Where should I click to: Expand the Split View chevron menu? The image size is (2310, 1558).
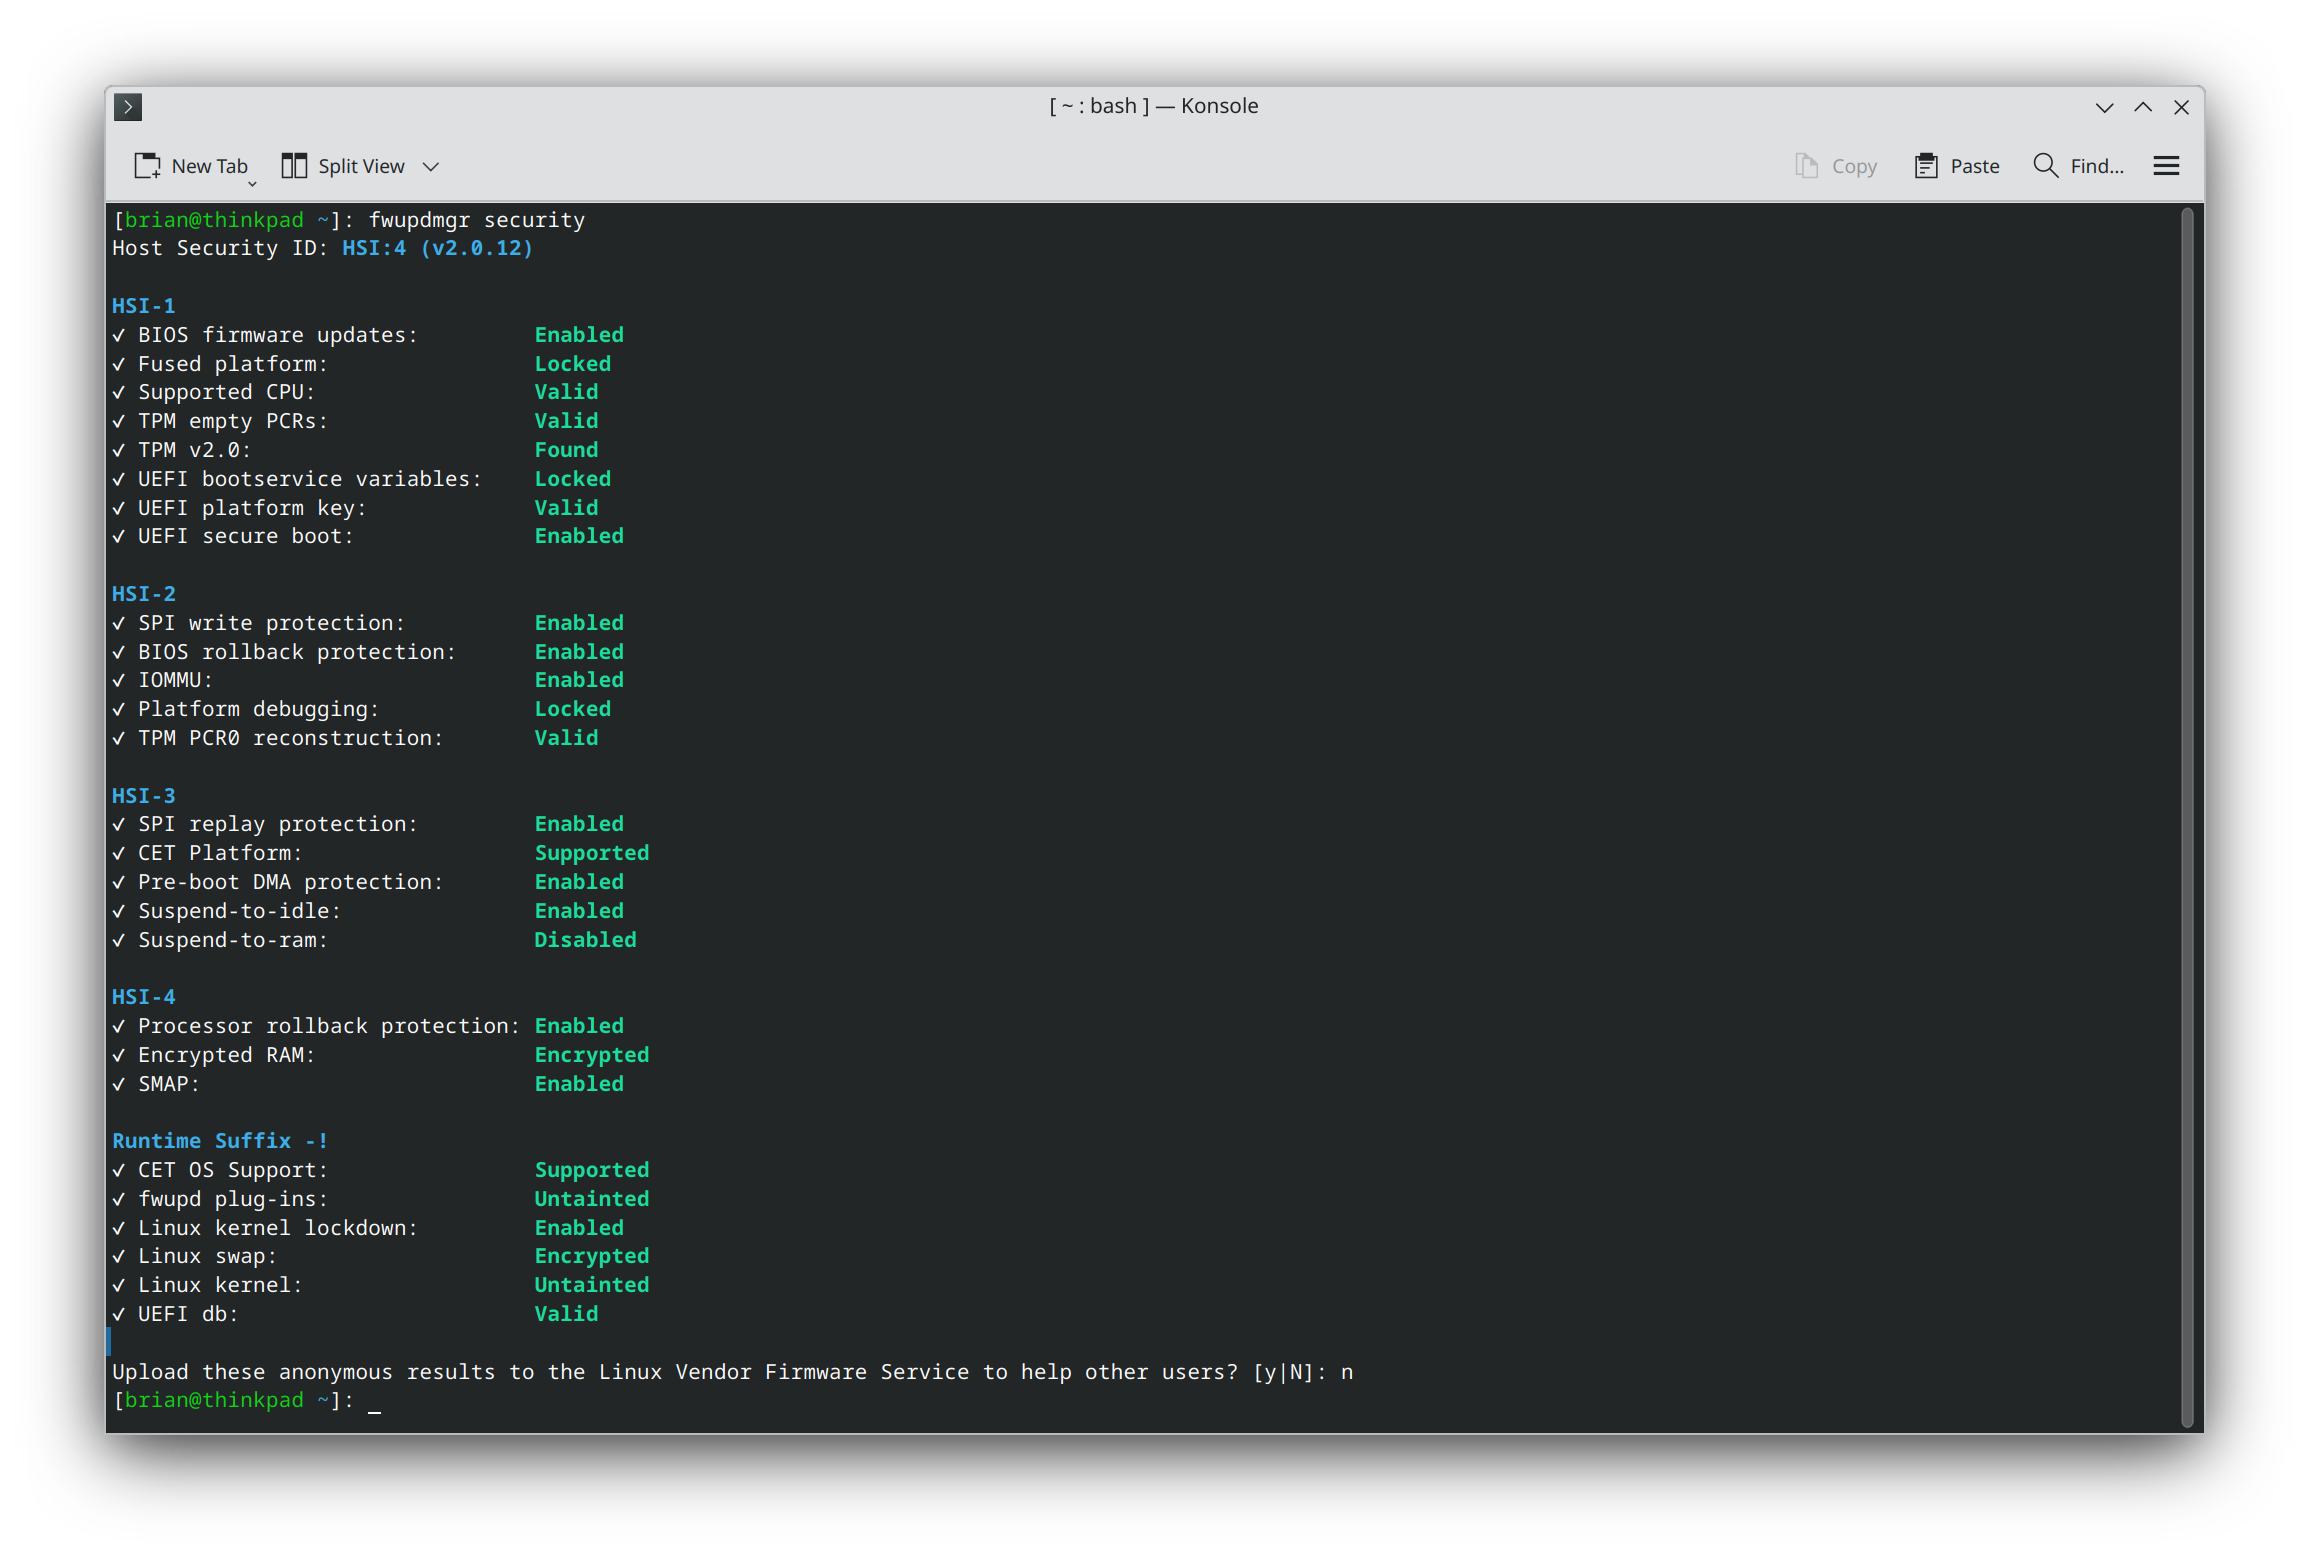pos(431,166)
